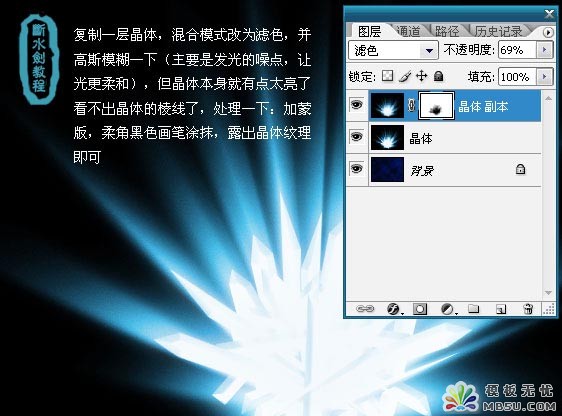Open new adjustment layer menu
Viewport: 562px width, 416px height.
[x=448, y=309]
